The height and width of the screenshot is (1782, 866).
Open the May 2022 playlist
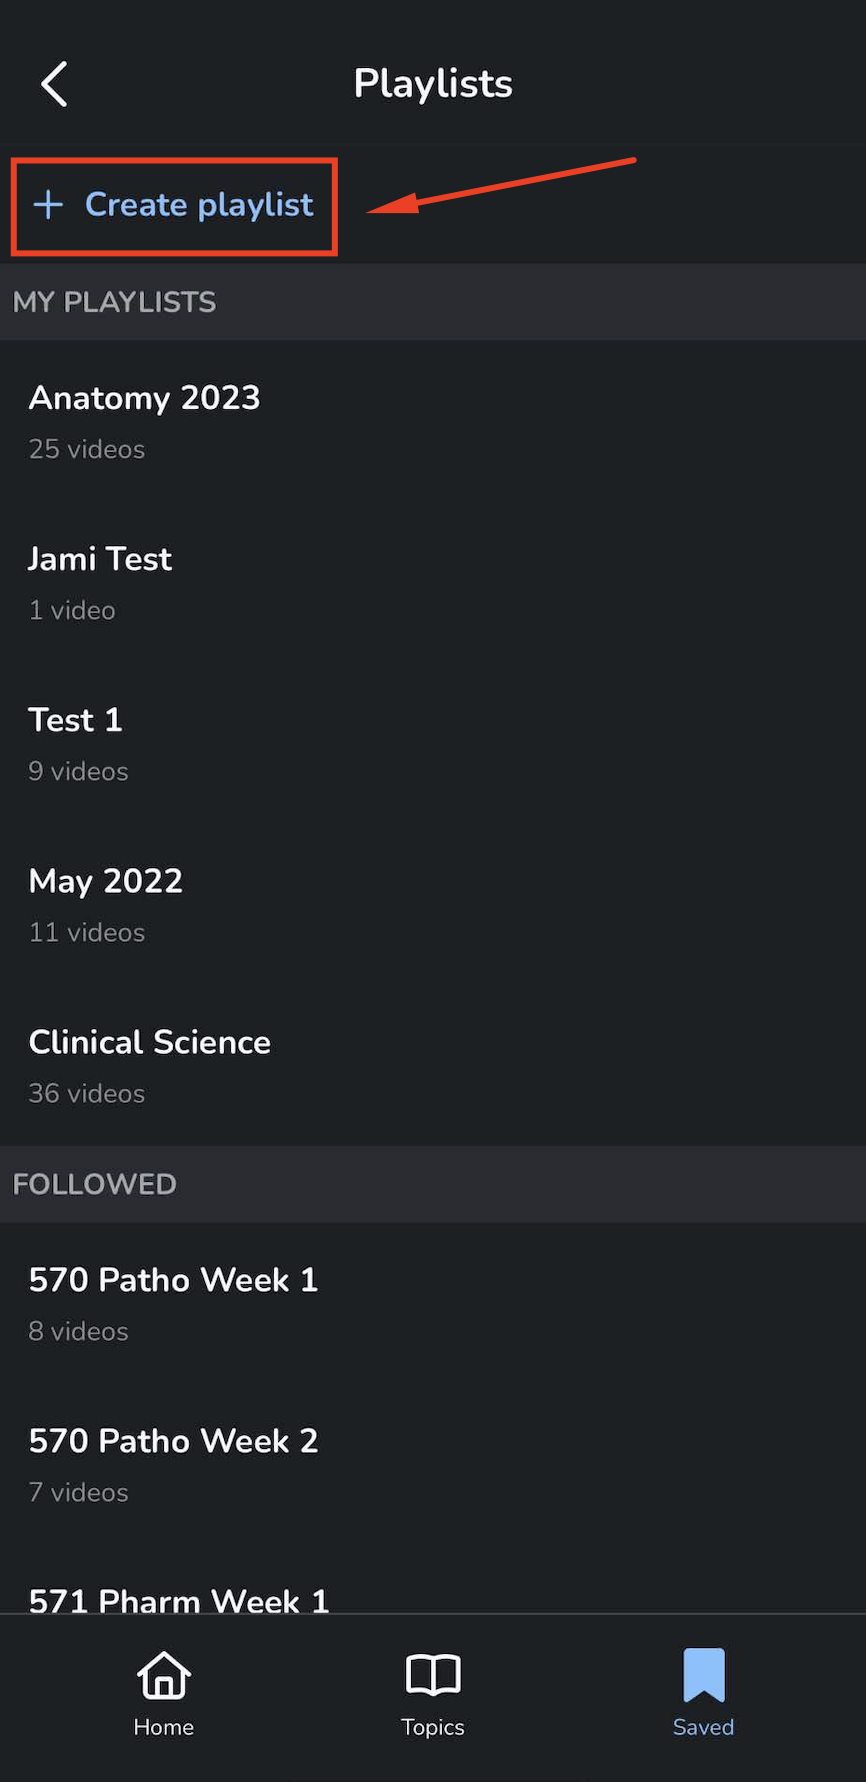[x=106, y=881]
